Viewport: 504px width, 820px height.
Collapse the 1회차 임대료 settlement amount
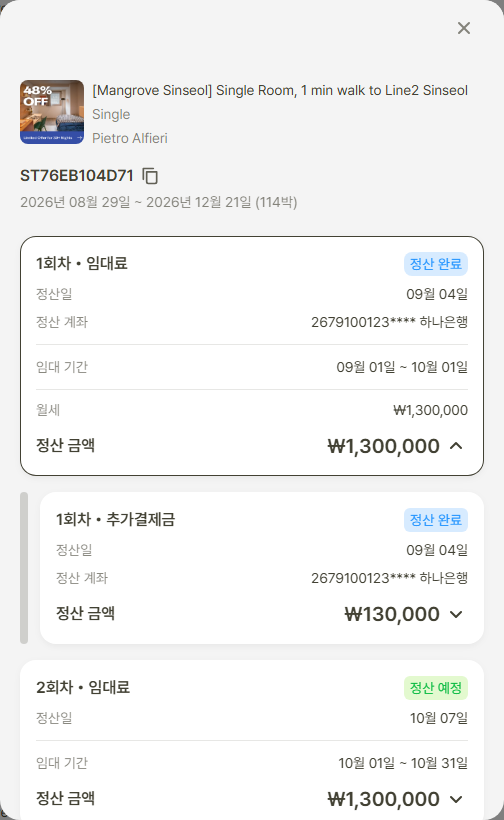456,446
